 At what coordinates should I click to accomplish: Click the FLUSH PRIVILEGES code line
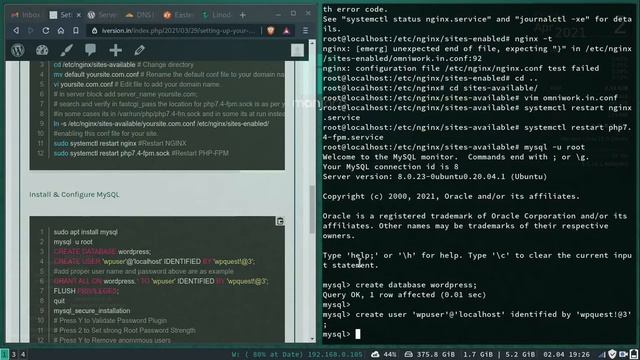tap(86, 291)
